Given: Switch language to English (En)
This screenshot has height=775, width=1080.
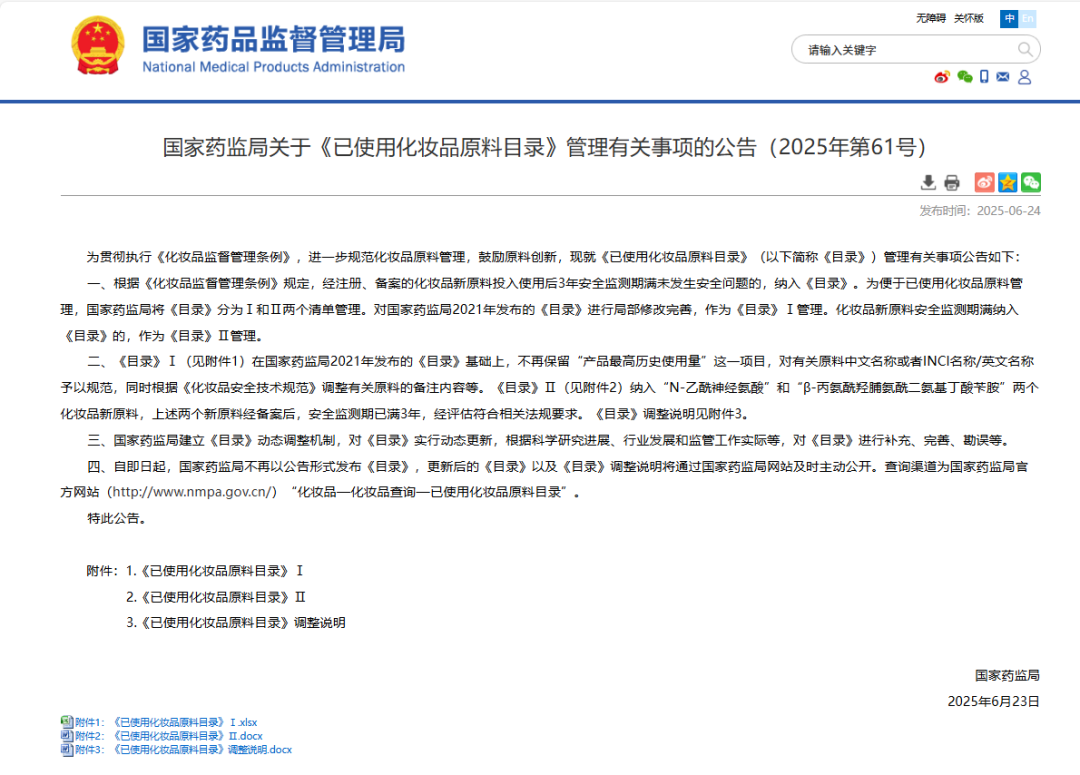Looking at the screenshot, I should 1028,18.
